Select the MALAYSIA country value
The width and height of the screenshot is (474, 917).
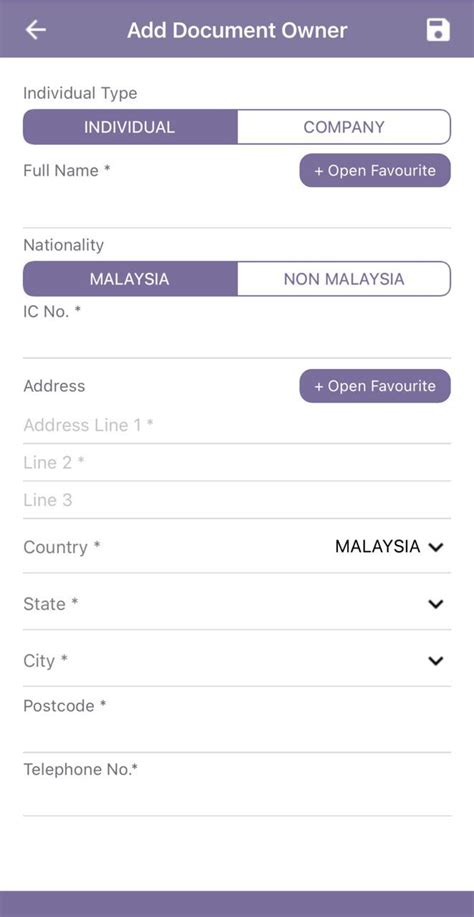[x=378, y=547]
